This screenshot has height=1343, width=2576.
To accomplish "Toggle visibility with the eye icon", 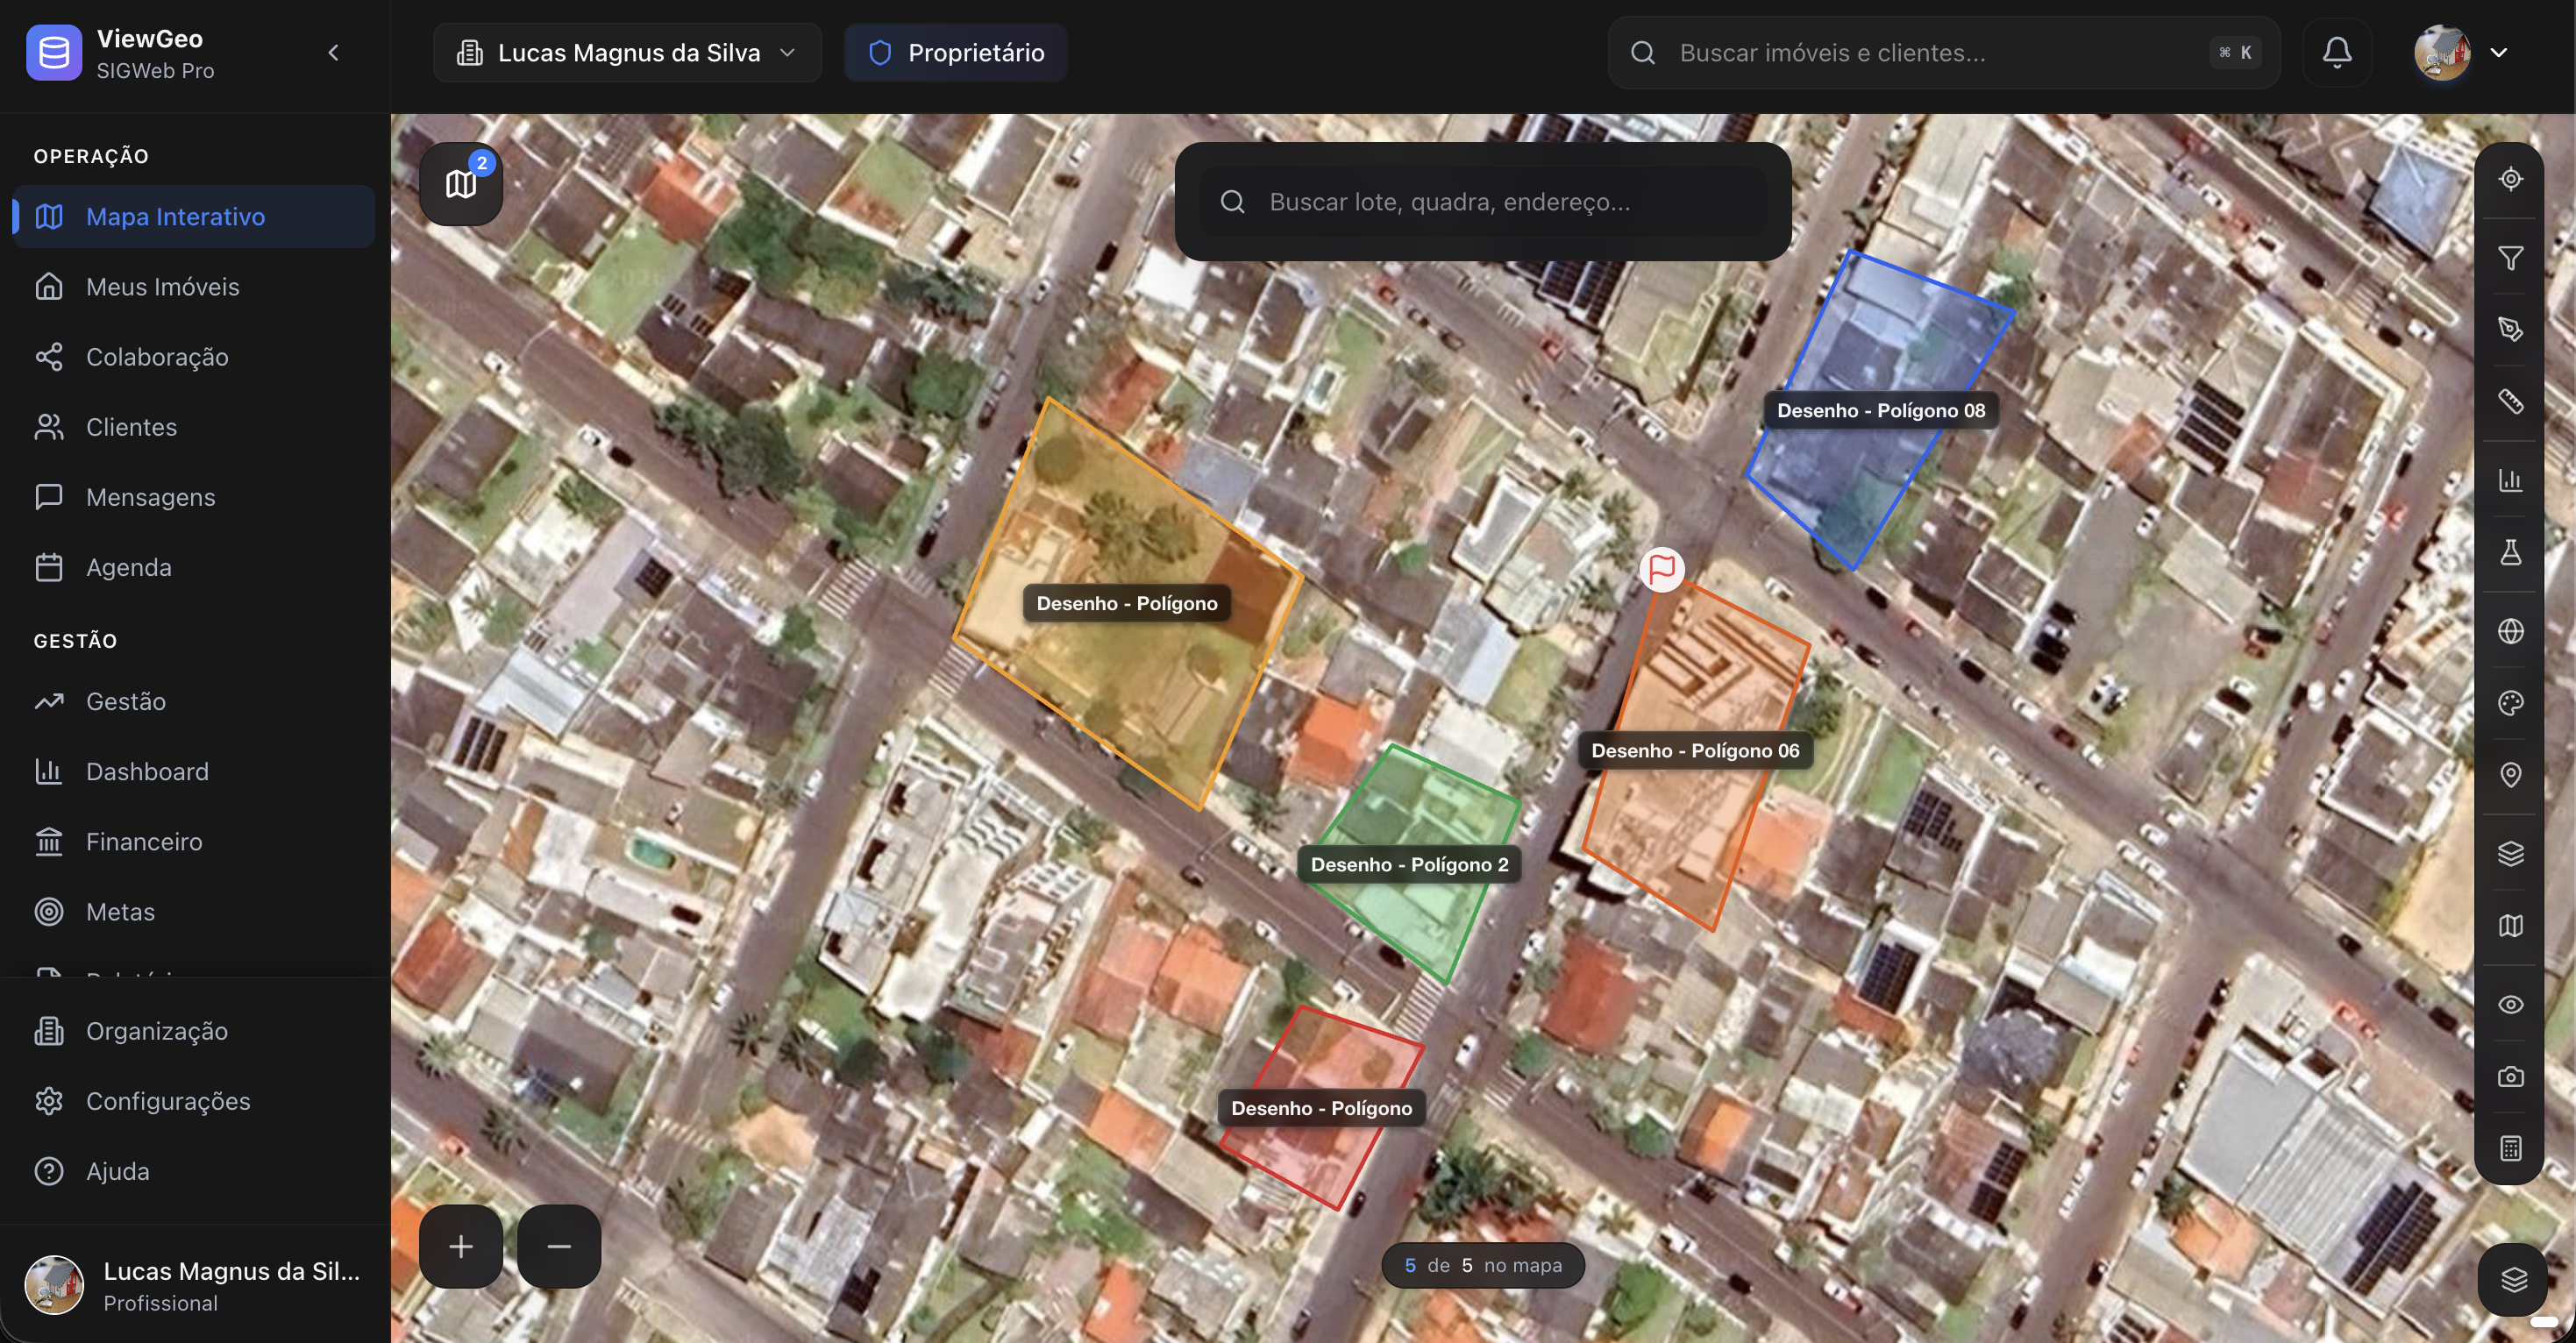I will coord(2510,1005).
